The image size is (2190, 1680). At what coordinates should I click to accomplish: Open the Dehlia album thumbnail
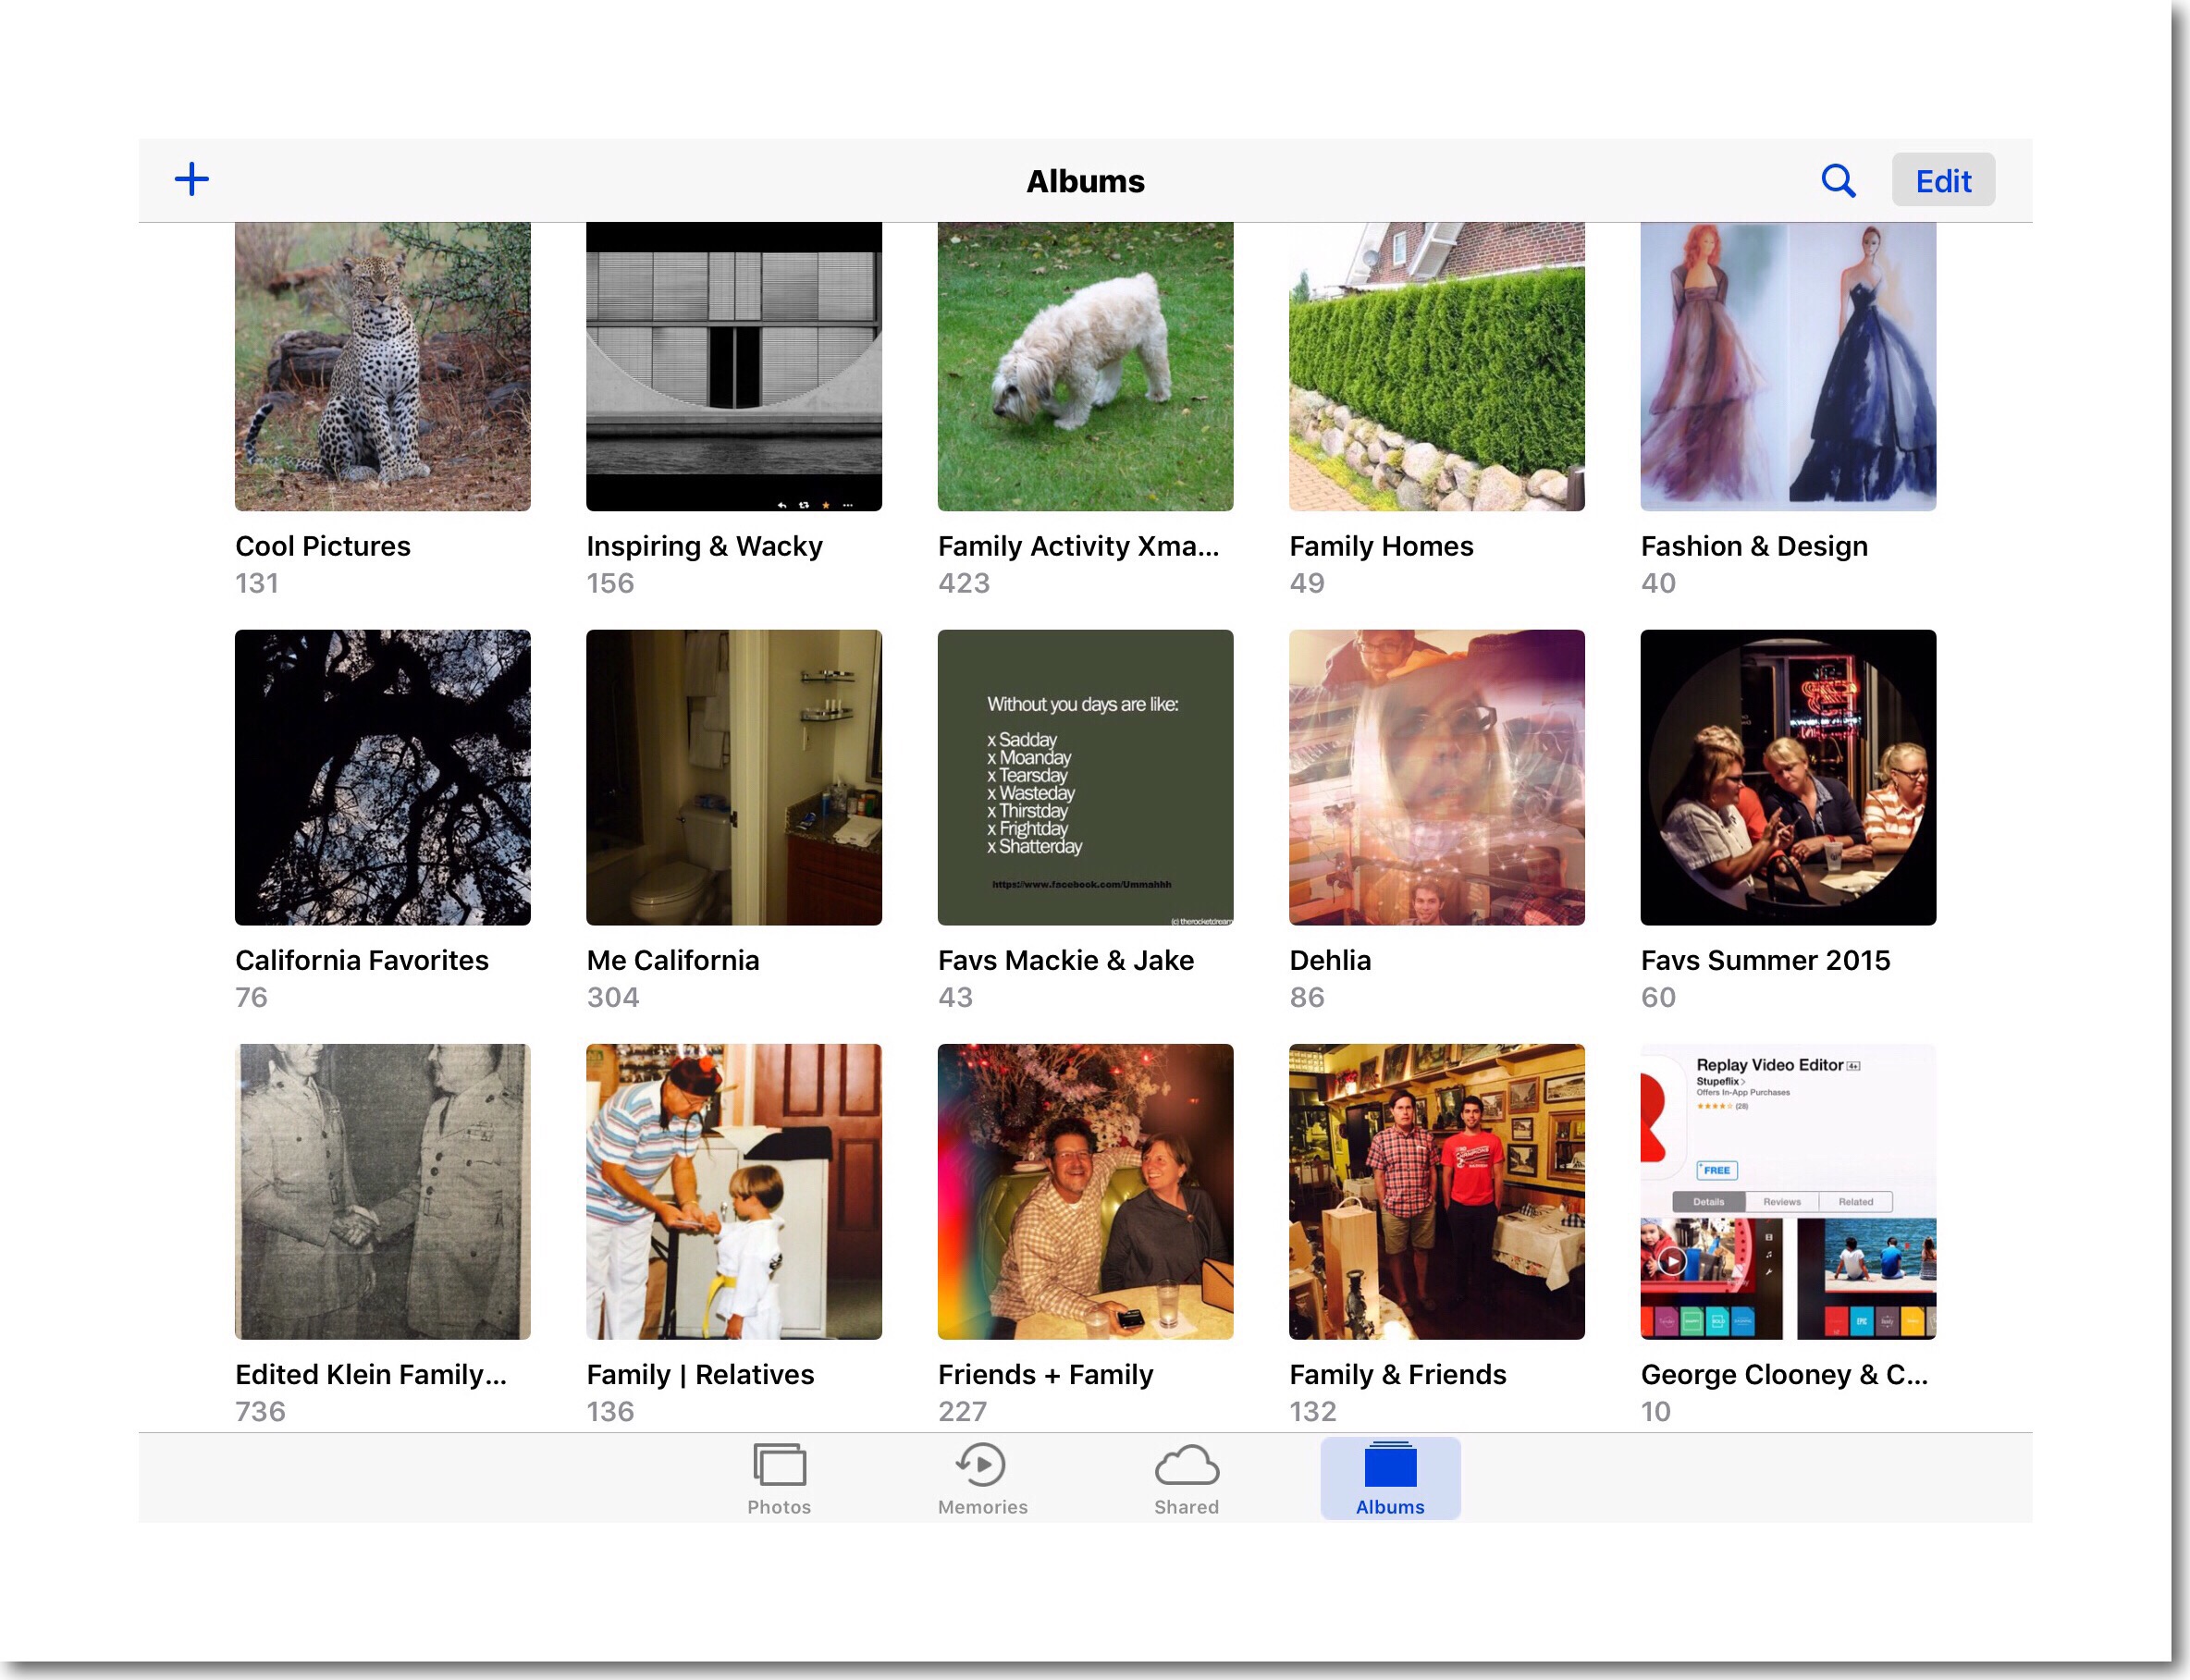pyautogui.click(x=1436, y=777)
